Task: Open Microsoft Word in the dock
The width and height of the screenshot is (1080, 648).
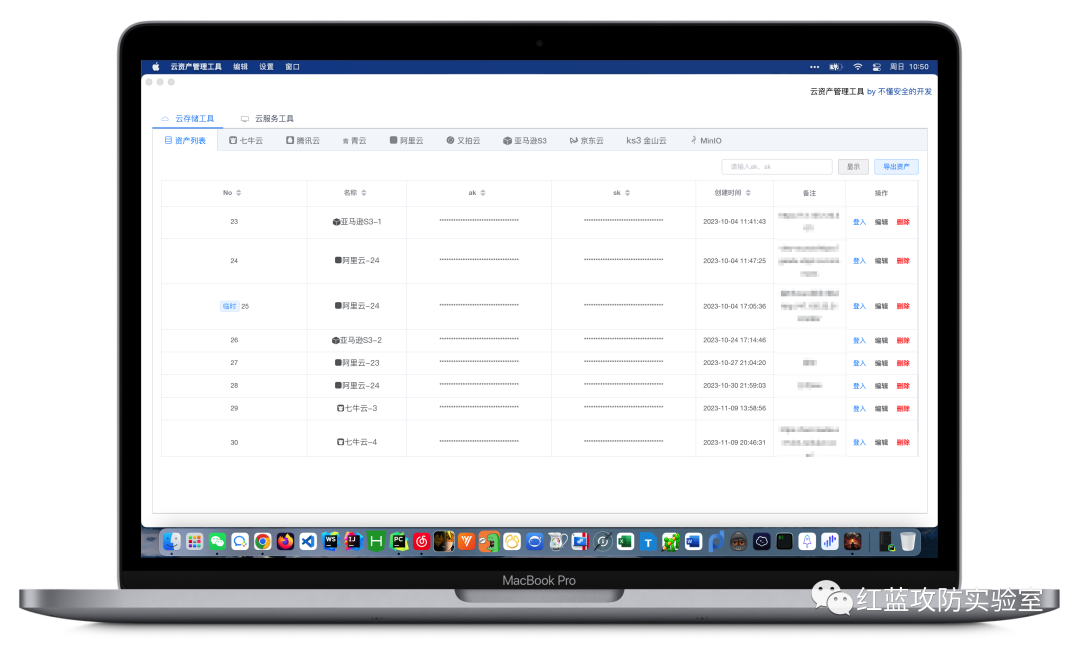Action: pos(694,542)
